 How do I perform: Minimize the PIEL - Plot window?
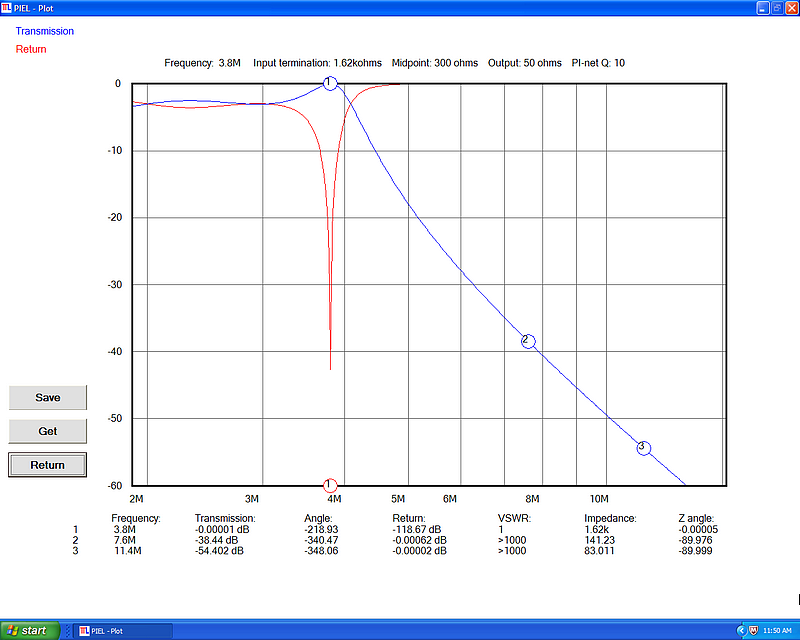763,8
